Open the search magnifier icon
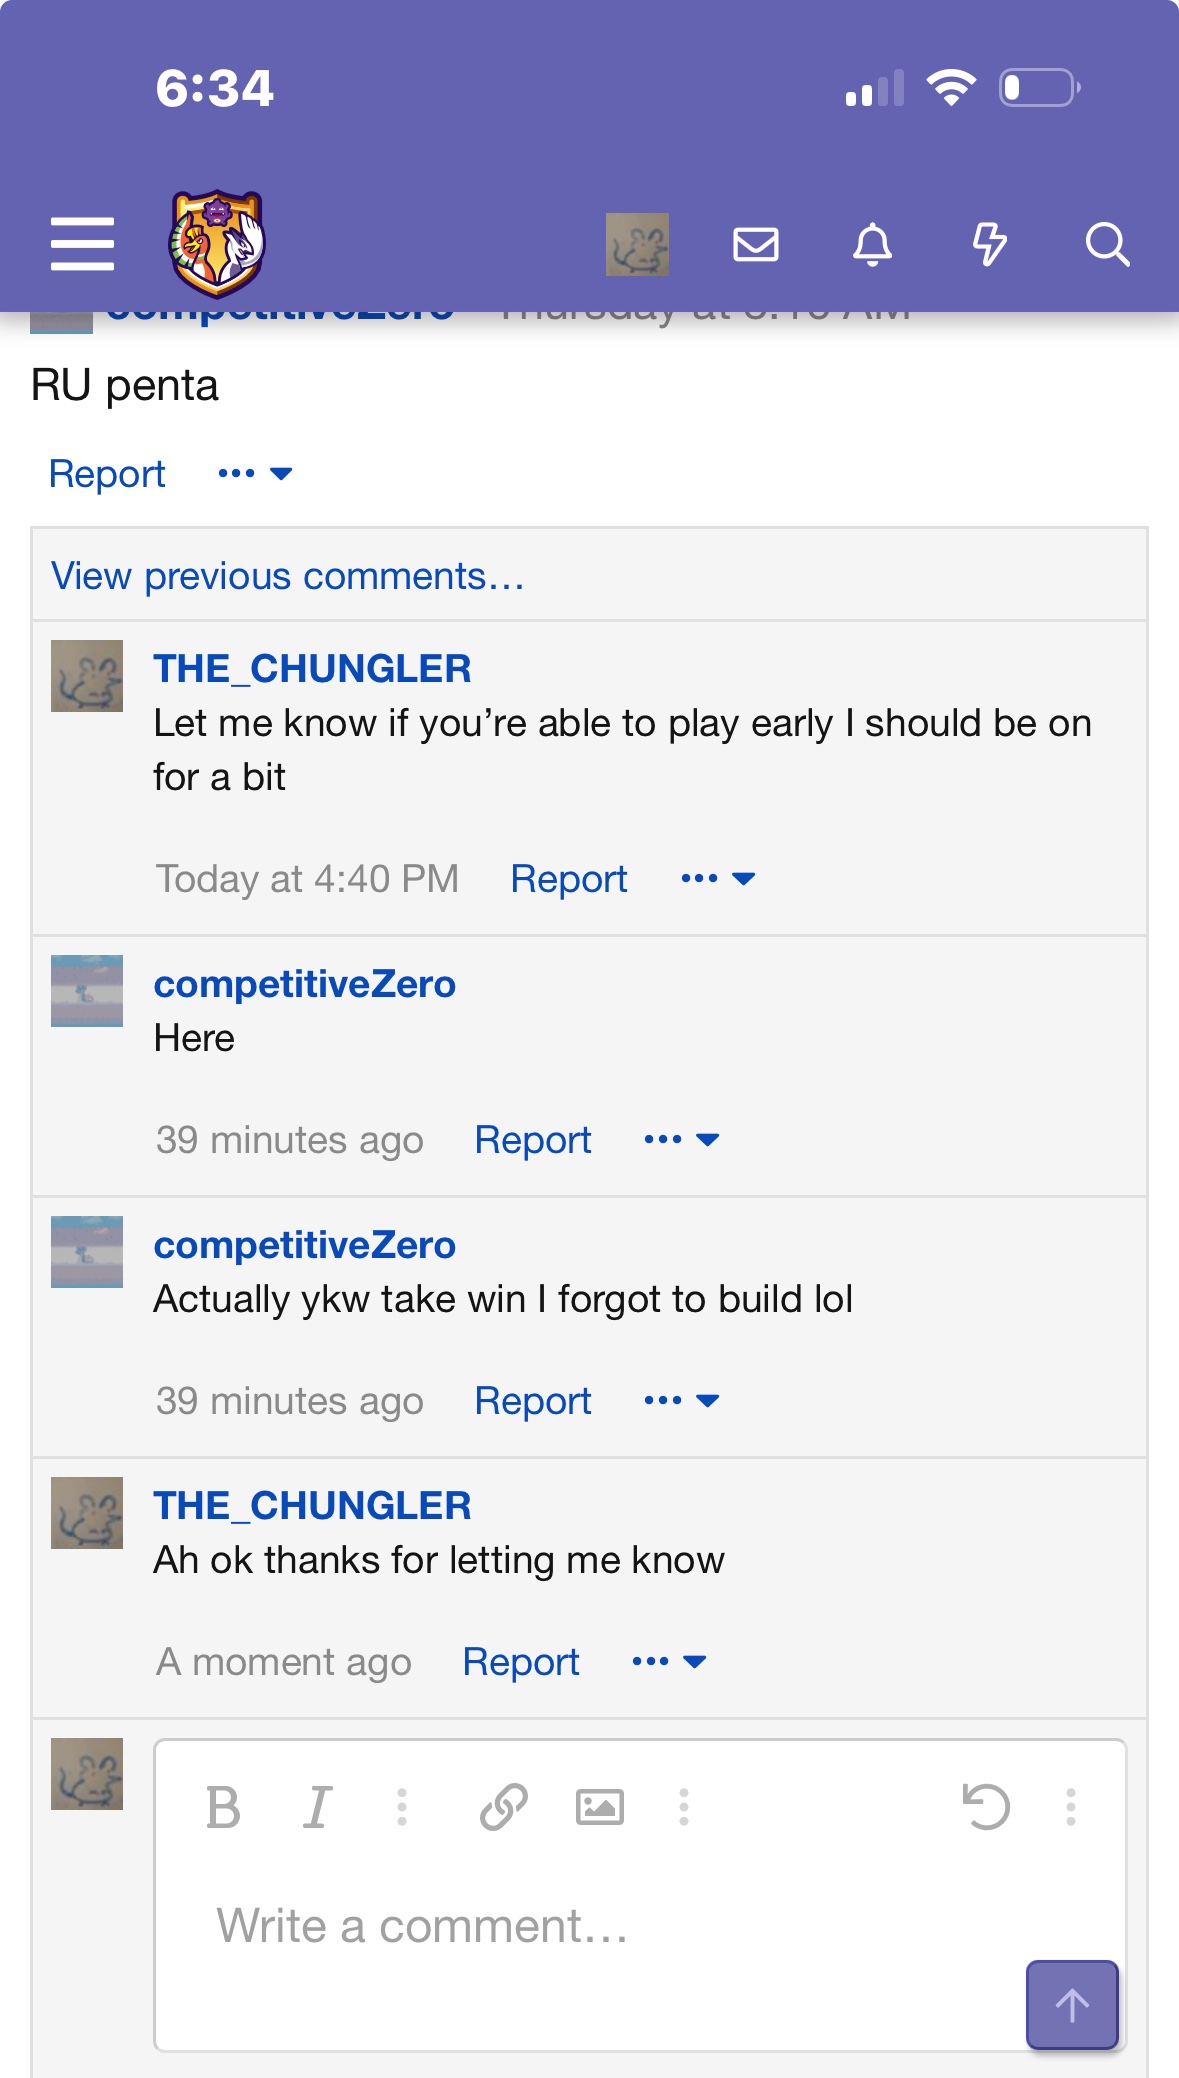This screenshot has height=2078, width=1179. 1107,244
